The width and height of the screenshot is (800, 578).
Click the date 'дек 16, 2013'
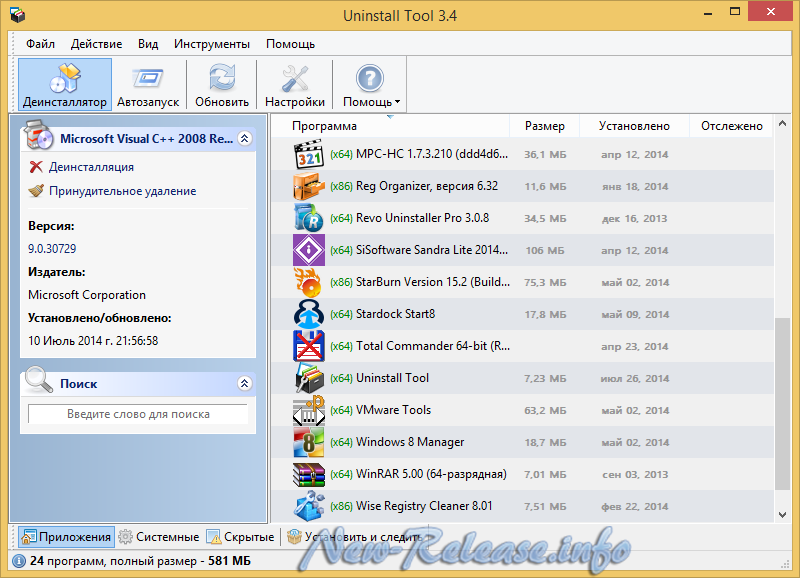point(634,218)
